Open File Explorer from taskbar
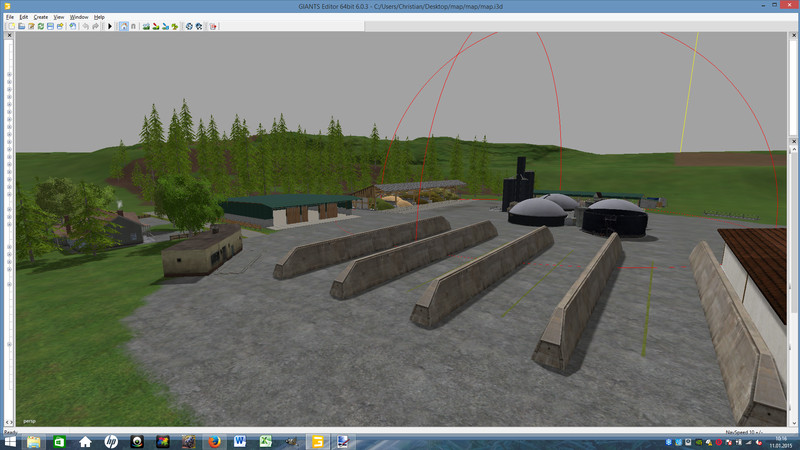Viewport: 800px width, 450px height. coord(34,441)
